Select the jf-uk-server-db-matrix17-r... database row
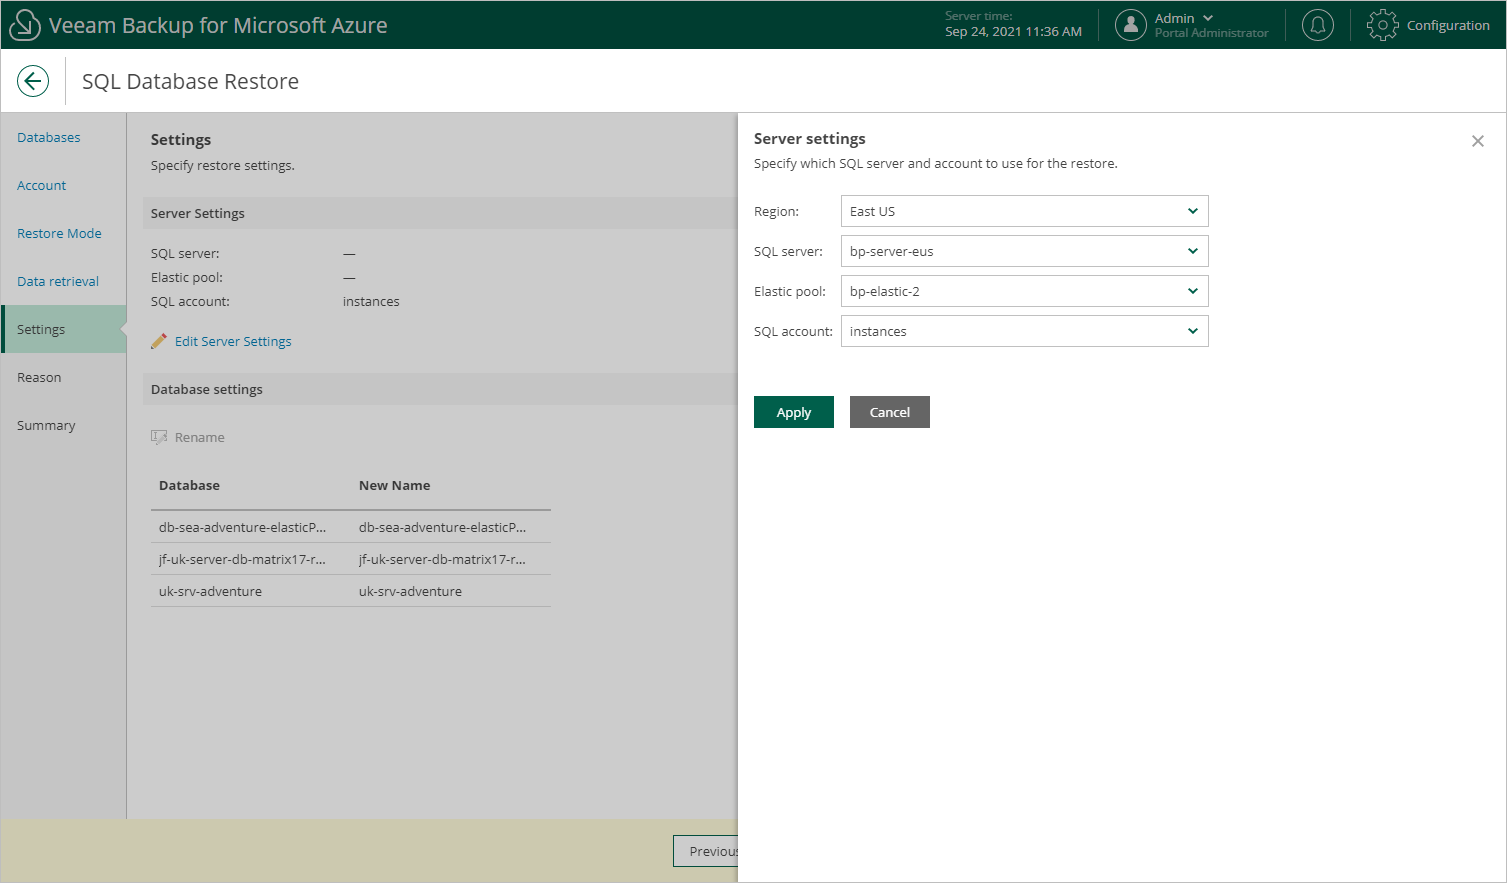Viewport: 1507px width, 883px height. (x=351, y=559)
